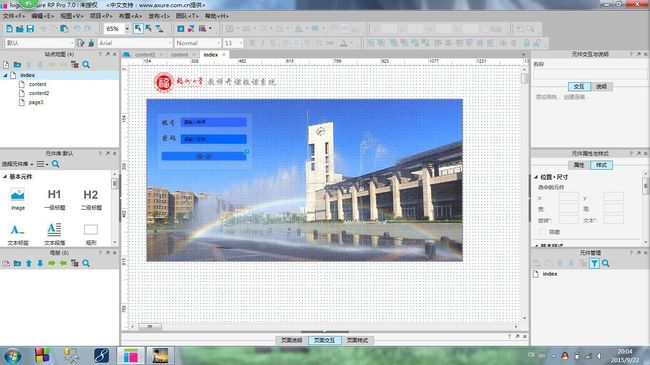Open Windows Start button on taskbar
The image size is (650, 365).
12,356
